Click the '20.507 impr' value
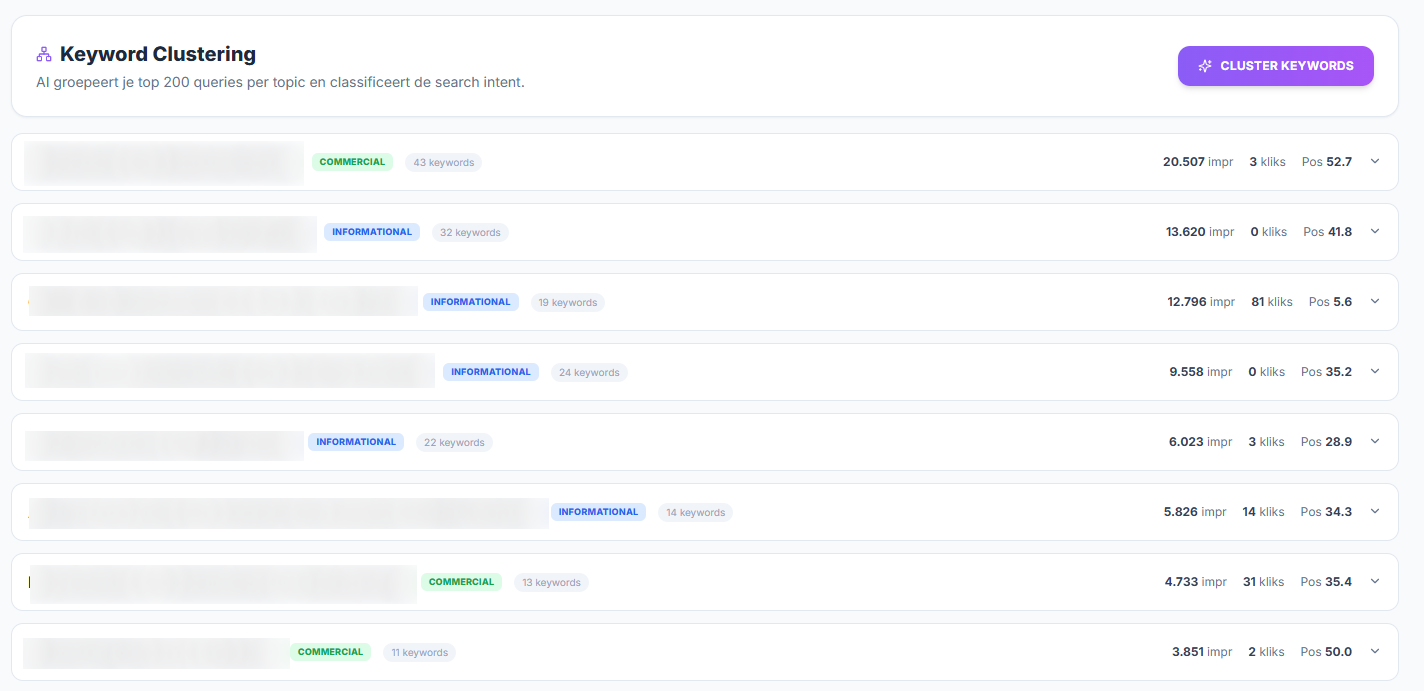This screenshot has height=691, width=1424. point(1198,162)
